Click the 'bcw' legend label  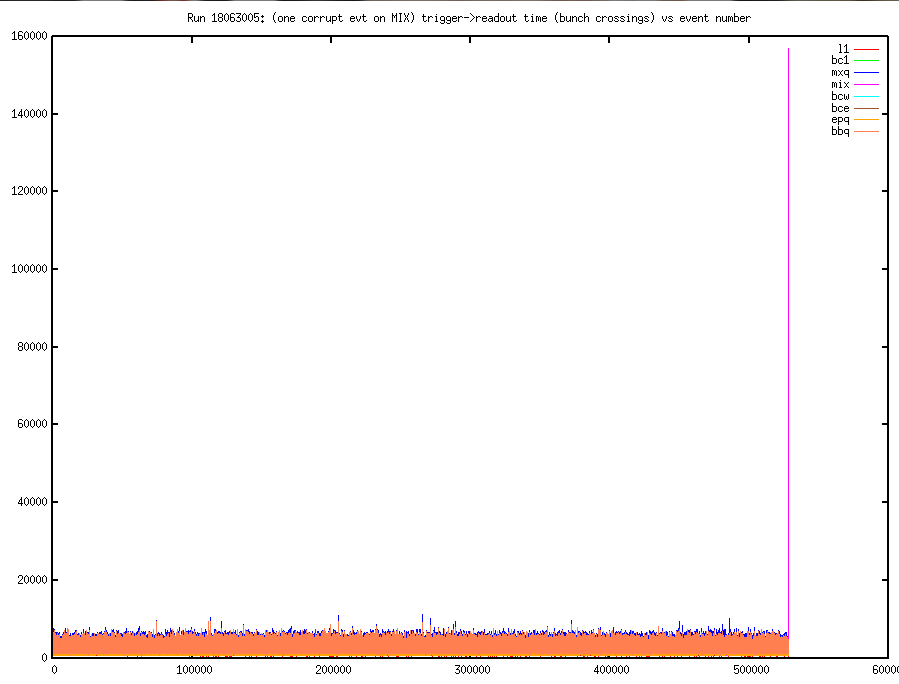pyautogui.click(x=840, y=96)
